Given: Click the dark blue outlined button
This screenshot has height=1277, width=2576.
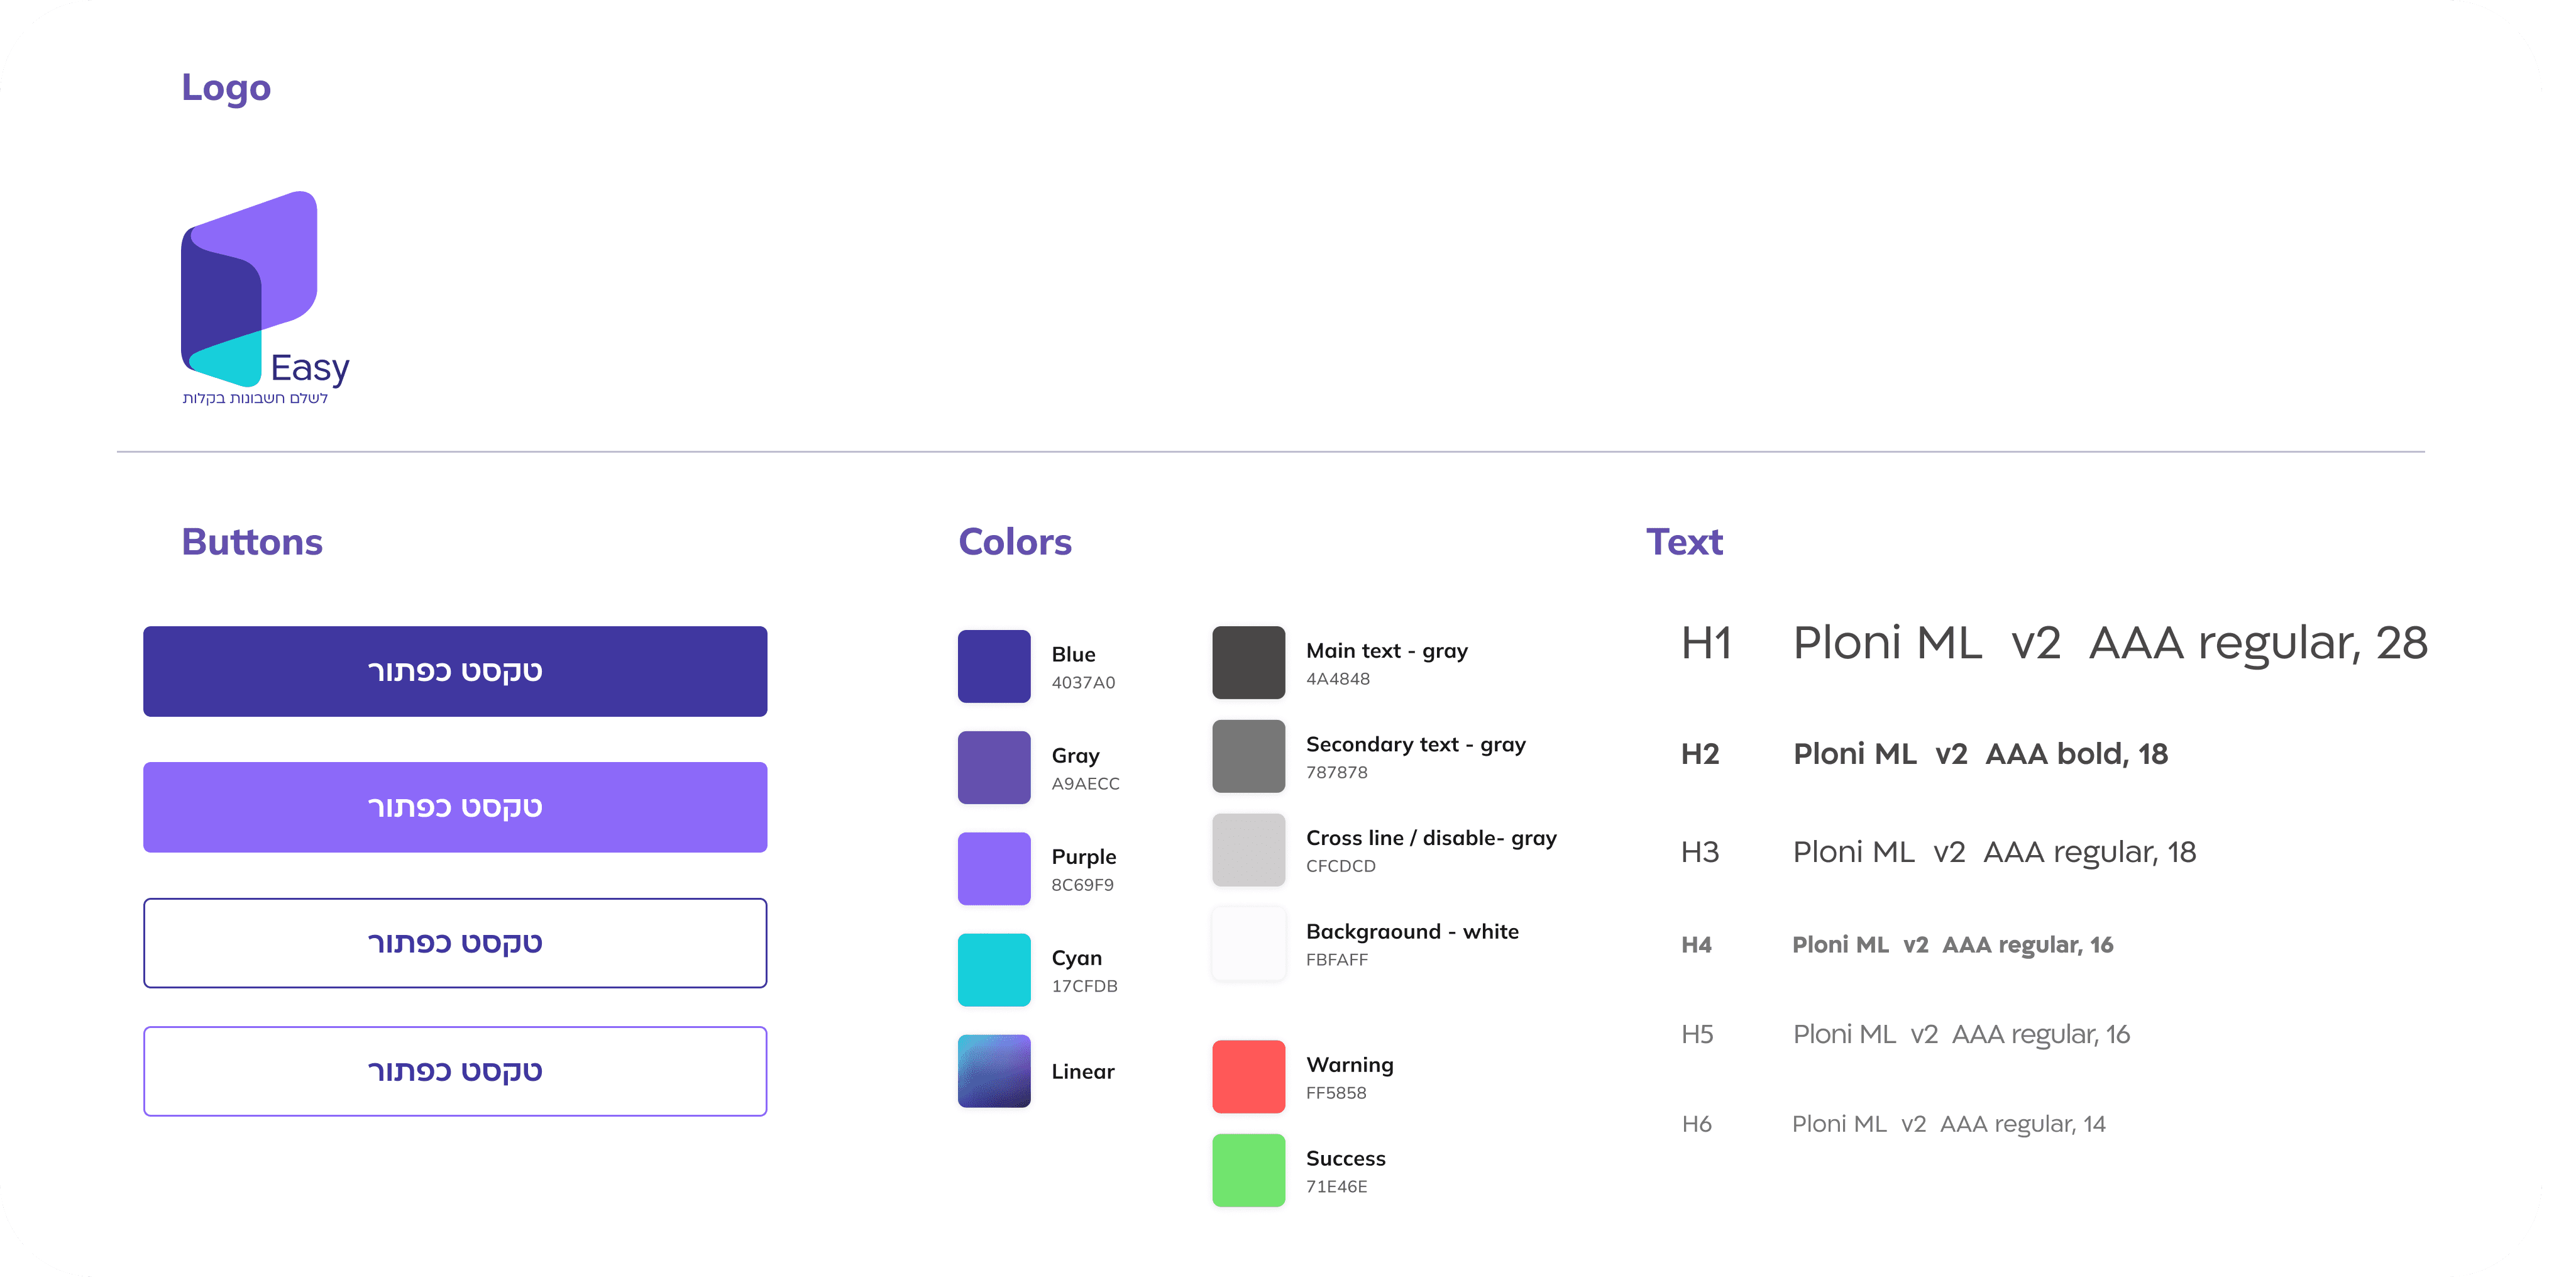Looking at the screenshot, I should point(455,943).
